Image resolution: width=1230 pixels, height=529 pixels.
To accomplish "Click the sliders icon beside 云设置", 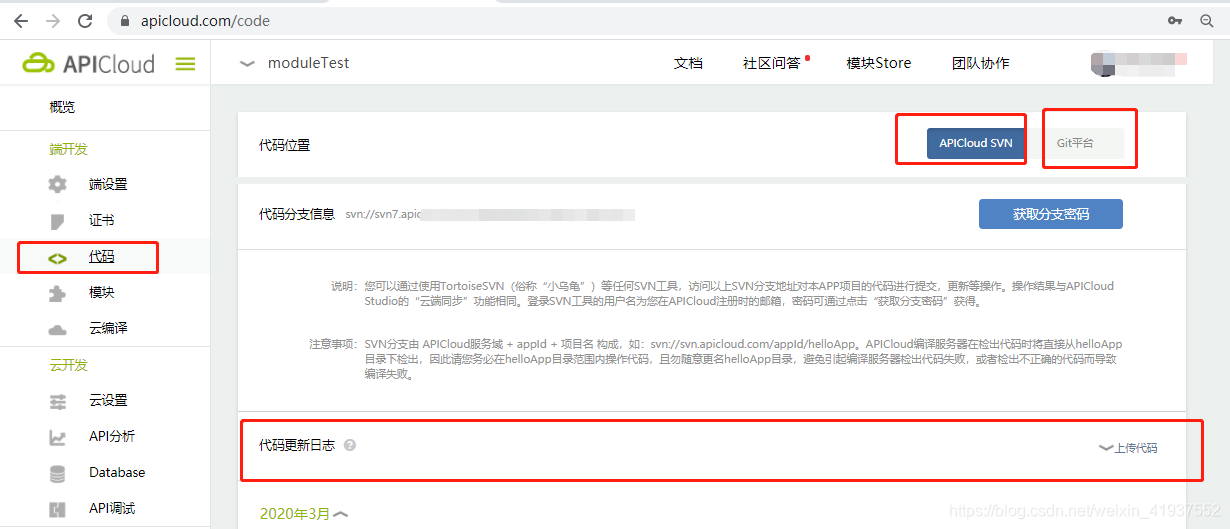I will 57,401.
